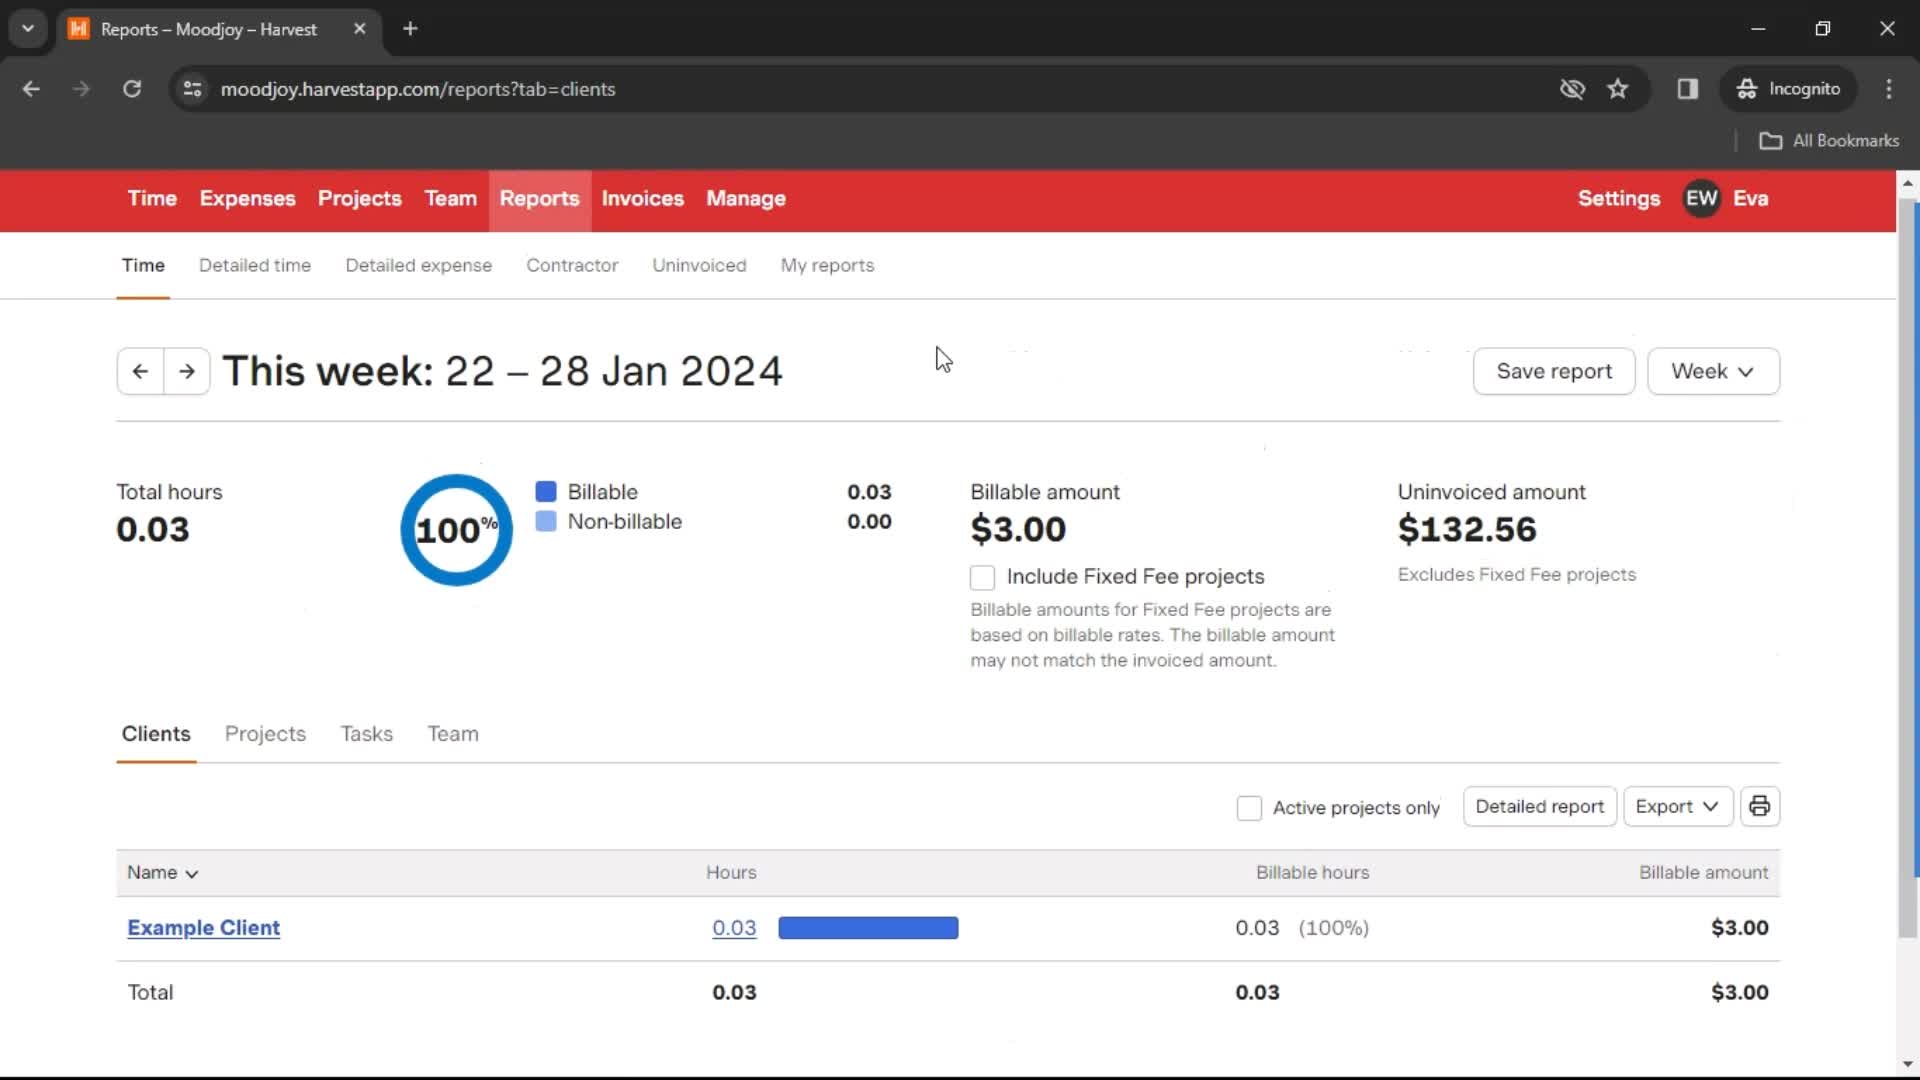This screenshot has width=1920, height=1080.
Task: Navigate to previous week using back arrow
Action: (x=141, y=371)
